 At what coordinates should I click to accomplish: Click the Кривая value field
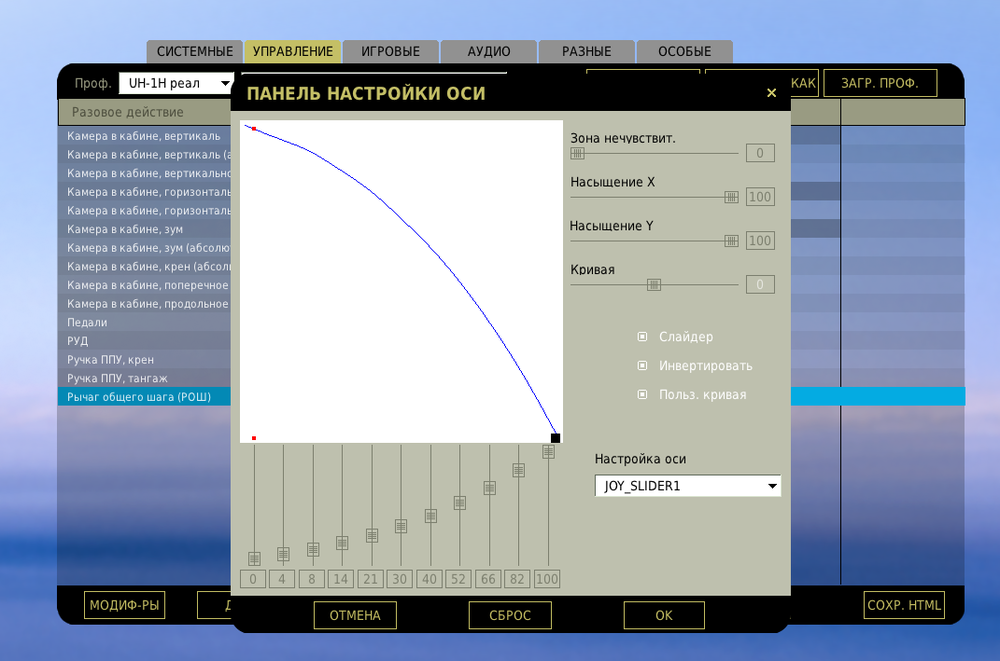click(760, 285)
